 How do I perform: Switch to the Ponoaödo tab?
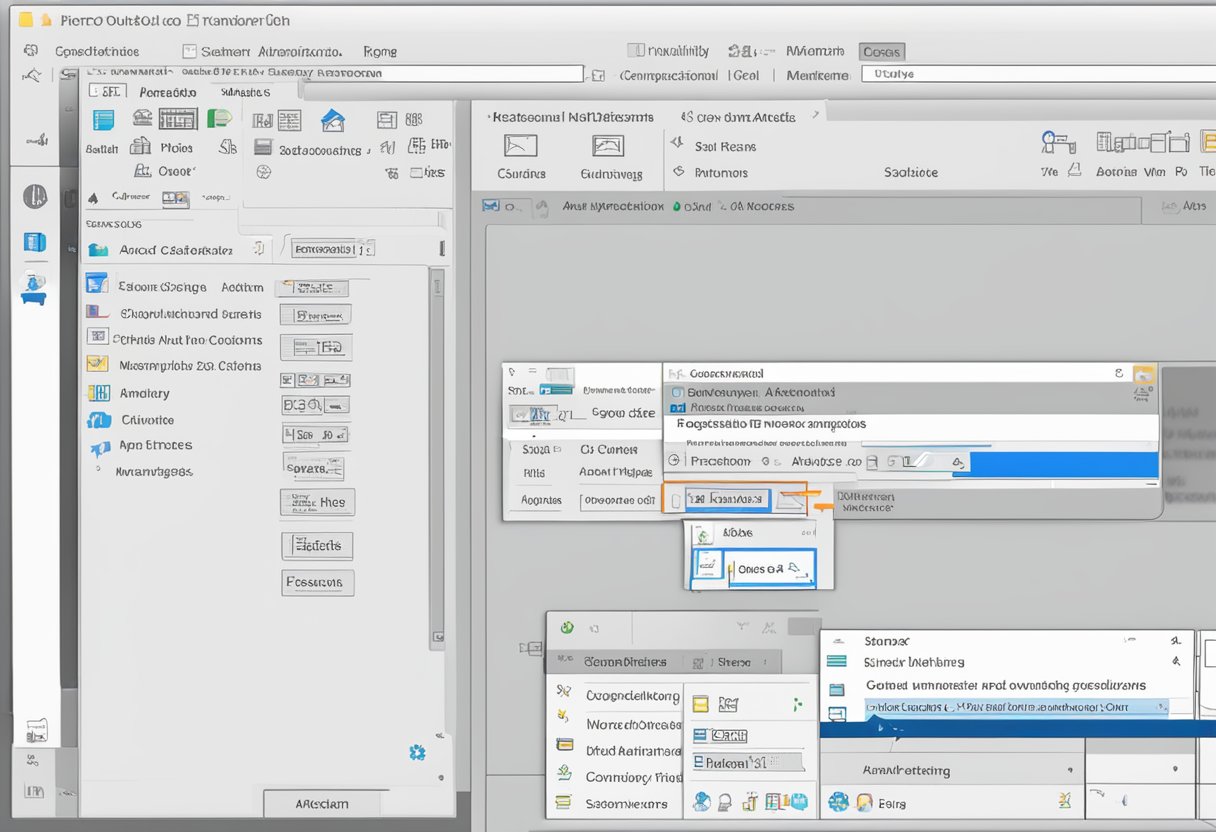pos(168,92)
